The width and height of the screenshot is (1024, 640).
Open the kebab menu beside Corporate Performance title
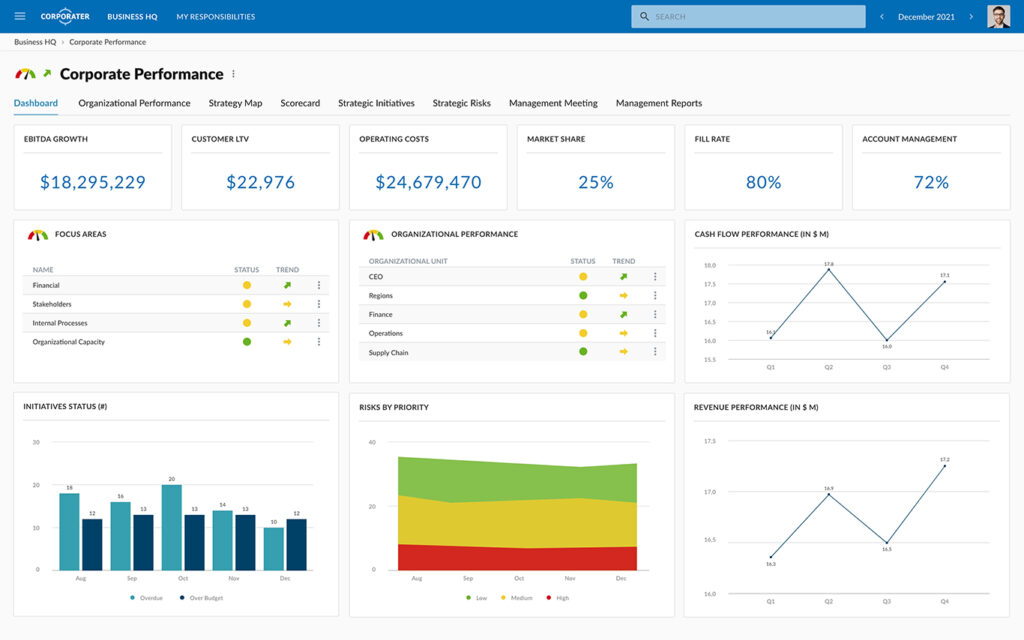[234, 73]
